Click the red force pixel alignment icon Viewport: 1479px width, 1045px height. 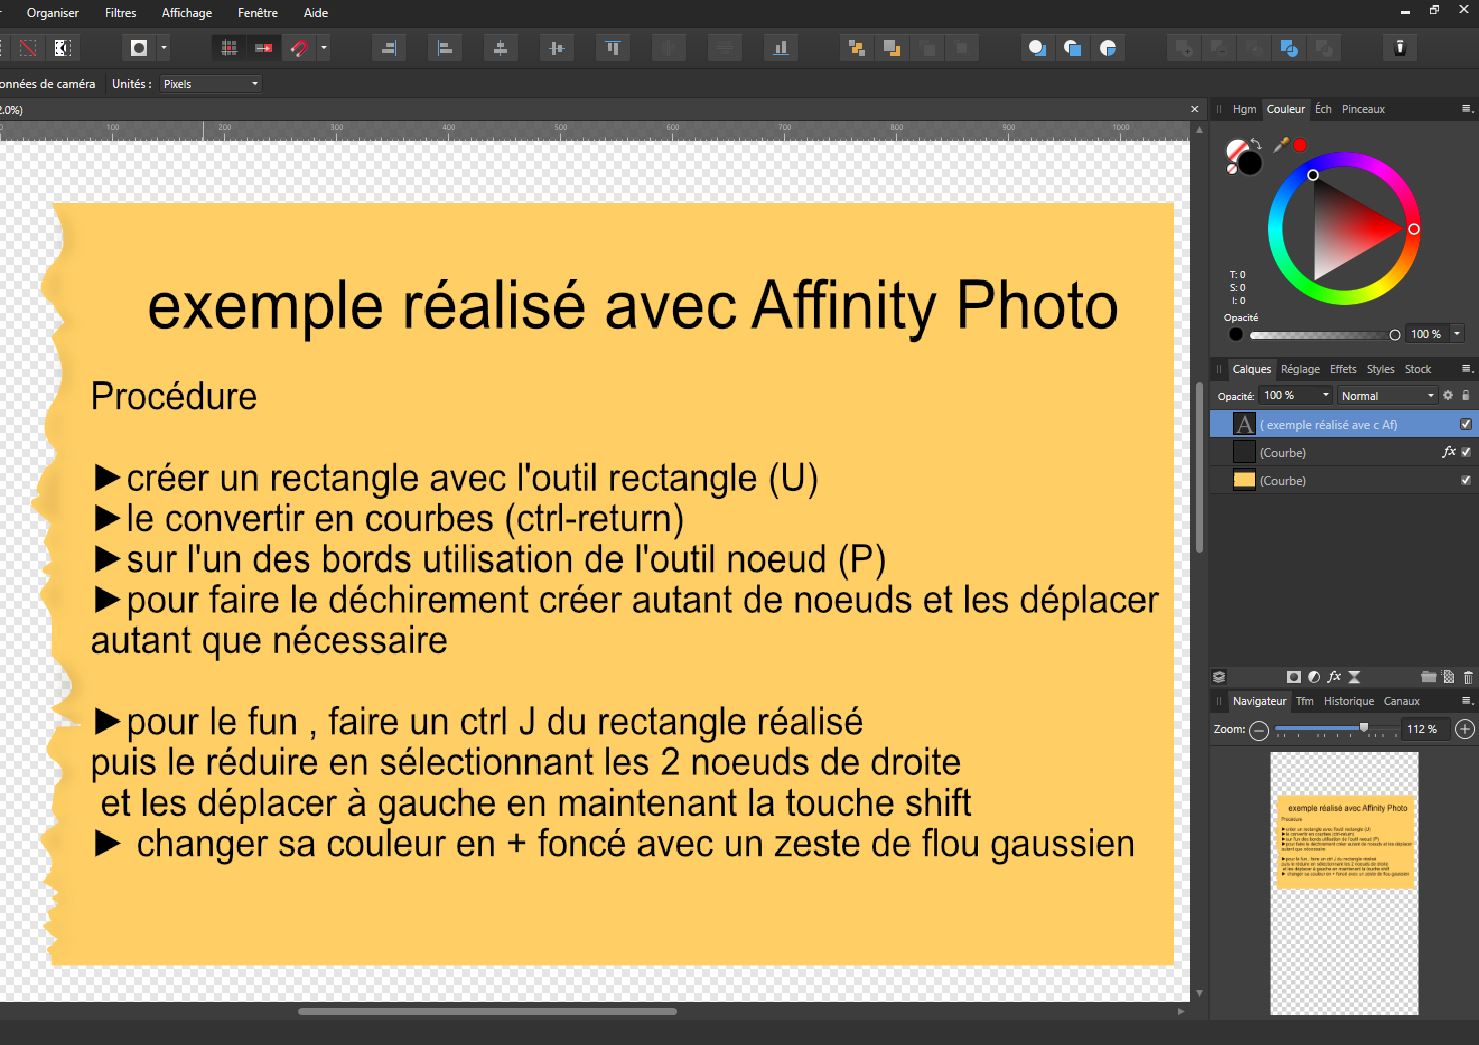(x=263, y=48)
